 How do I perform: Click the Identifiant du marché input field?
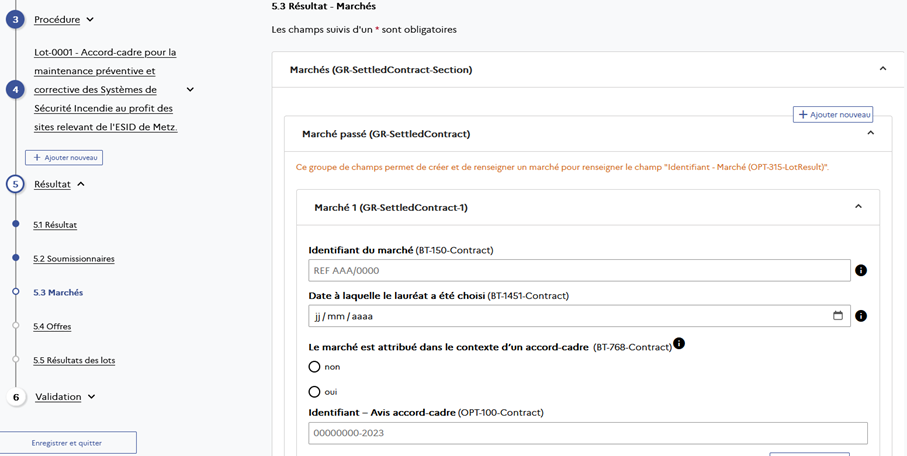579,270
